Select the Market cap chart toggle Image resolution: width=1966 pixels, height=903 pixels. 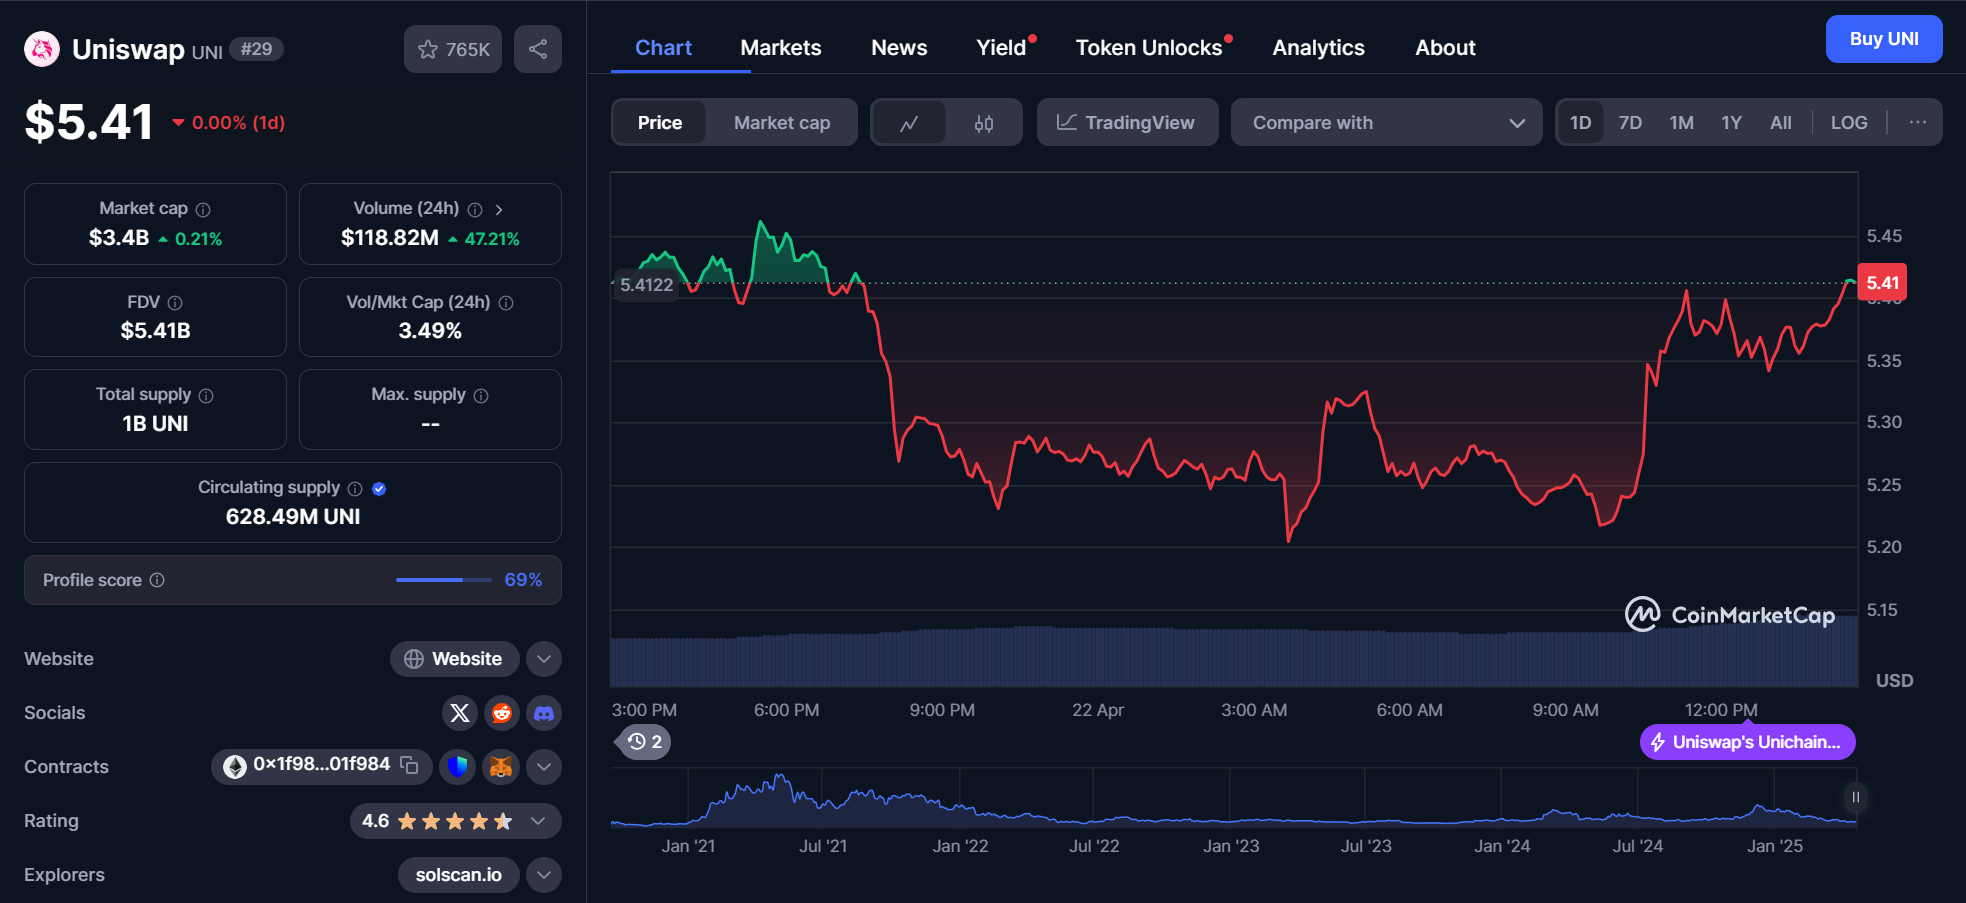pos(782,123)
